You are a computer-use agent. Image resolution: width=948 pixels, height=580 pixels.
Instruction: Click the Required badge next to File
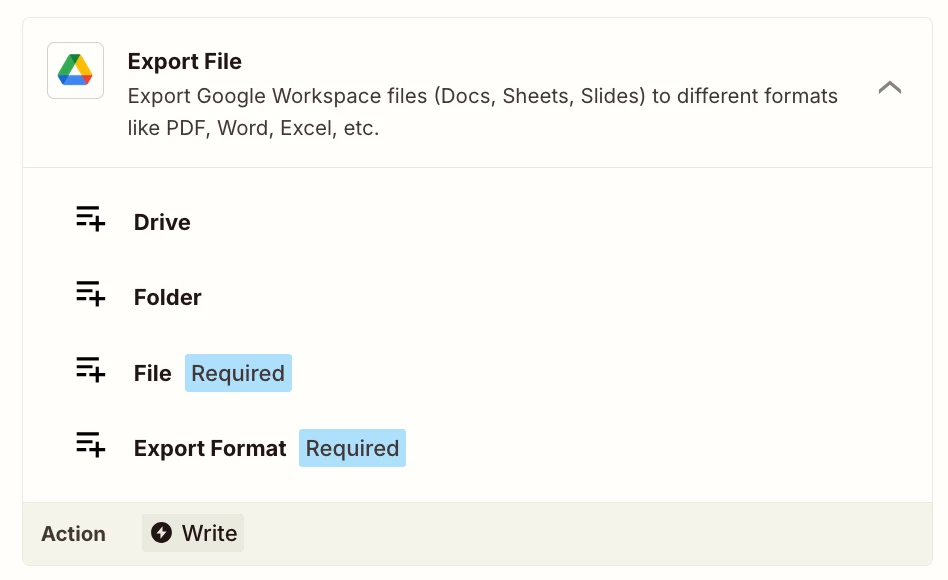tap(238, 373)
